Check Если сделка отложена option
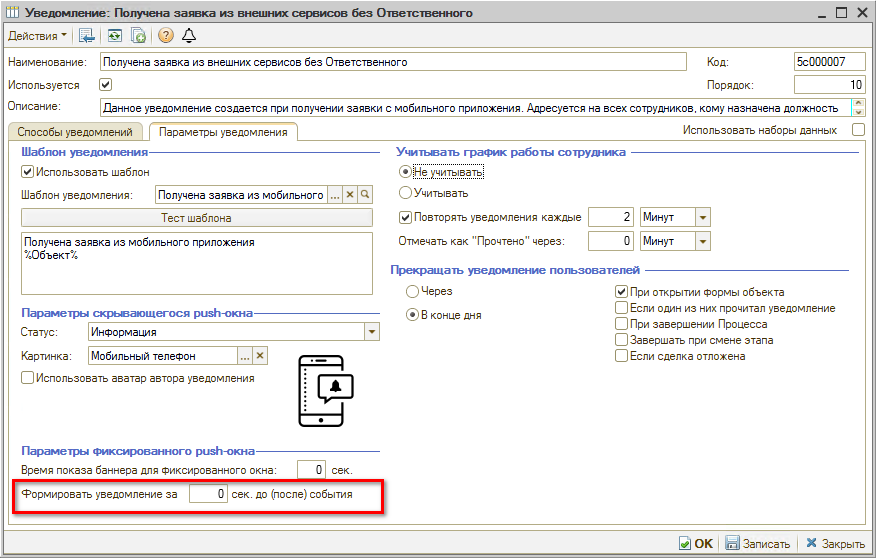 (x=621, y=356)
